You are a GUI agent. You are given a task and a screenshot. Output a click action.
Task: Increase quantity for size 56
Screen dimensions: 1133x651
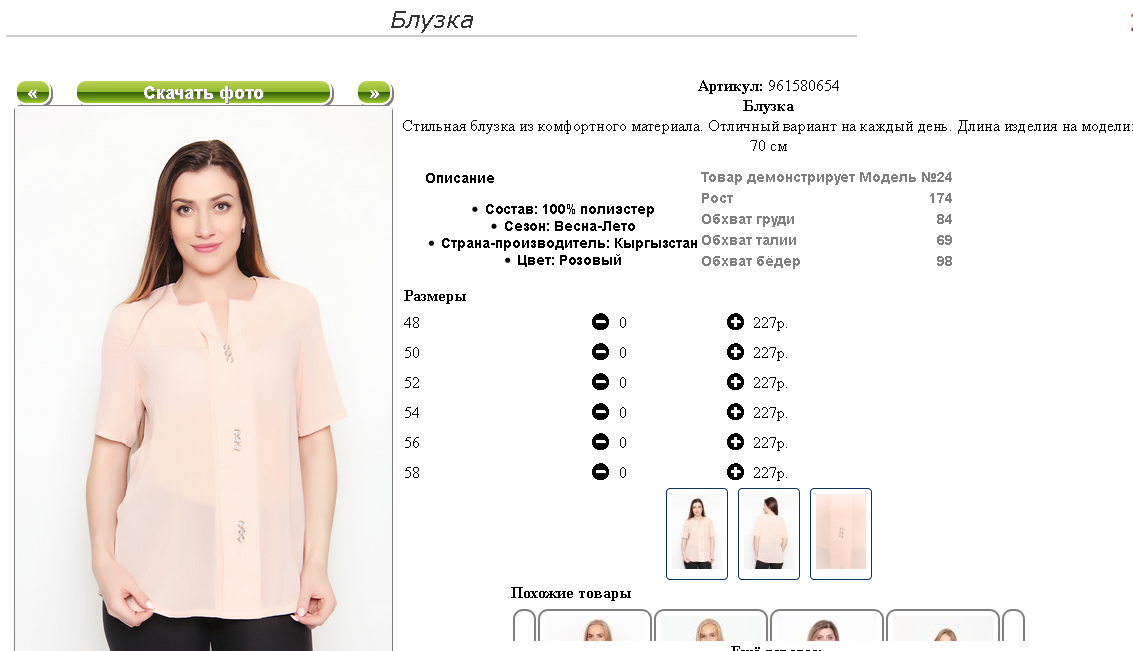point(735,442)
